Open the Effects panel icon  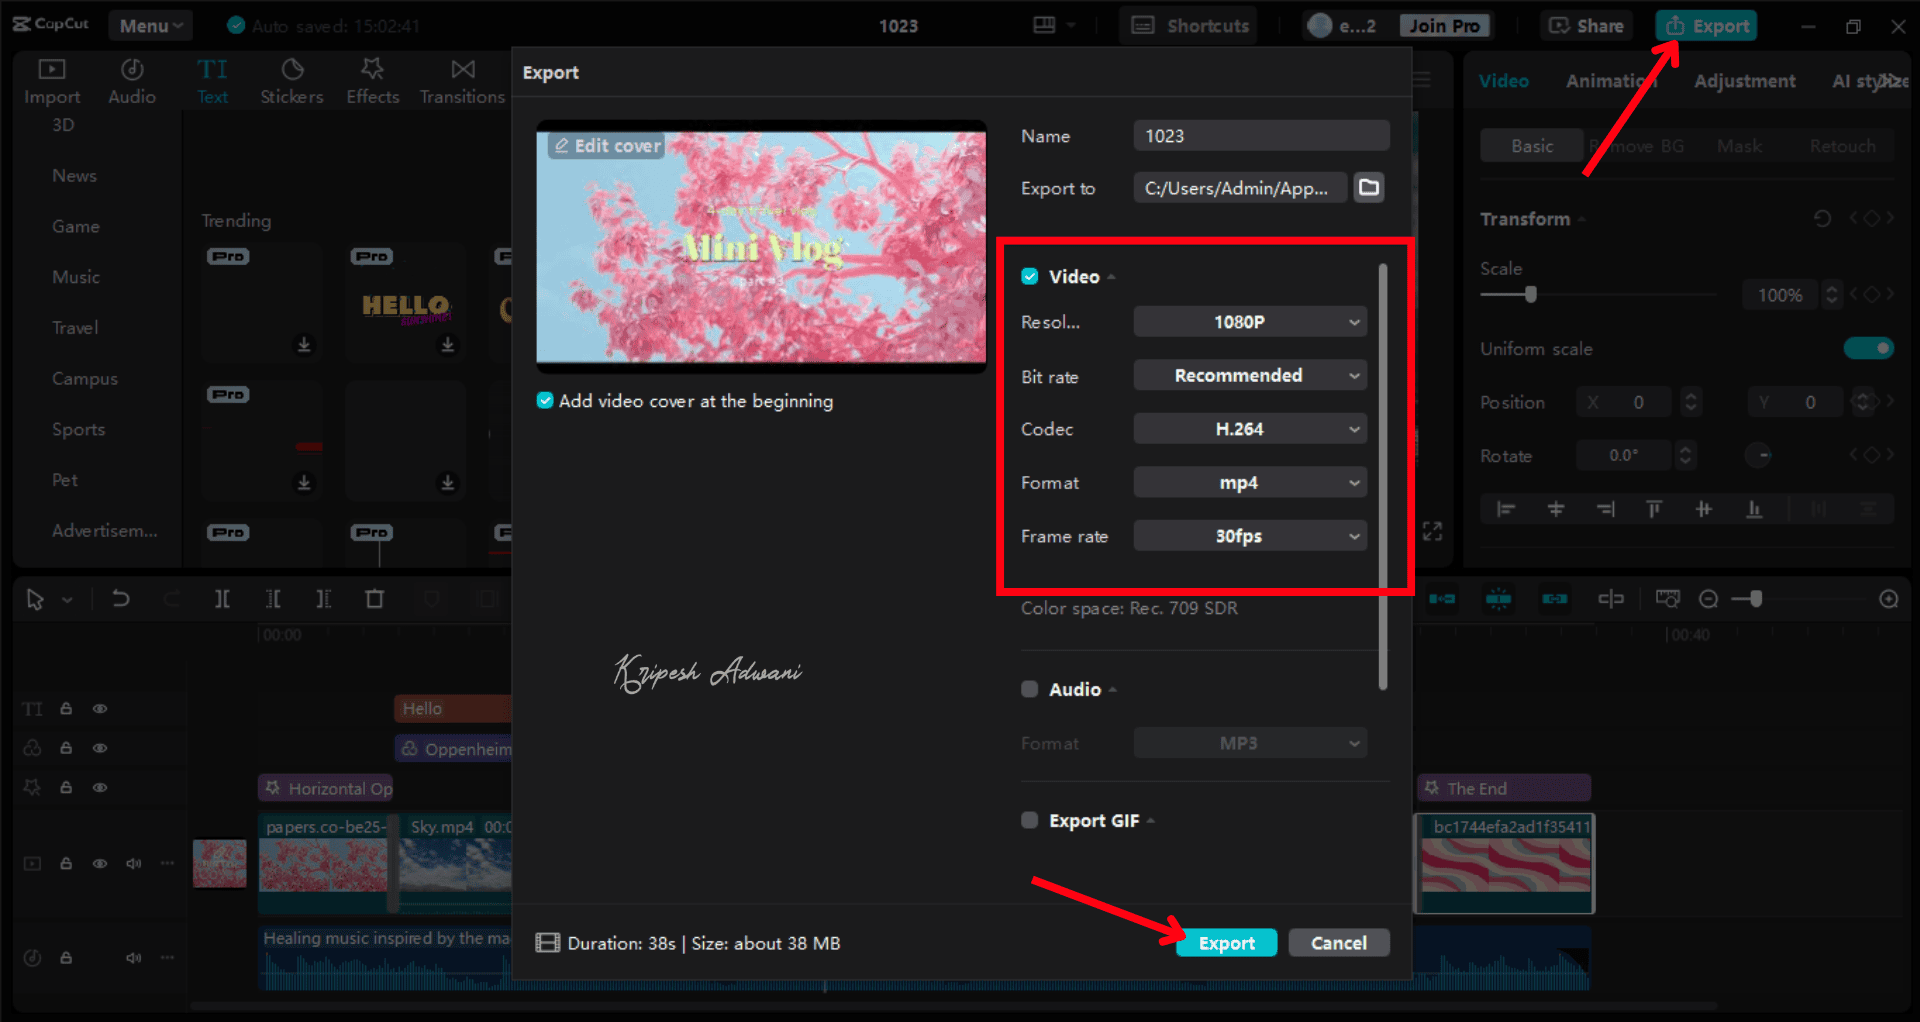[x=372, y=70]
